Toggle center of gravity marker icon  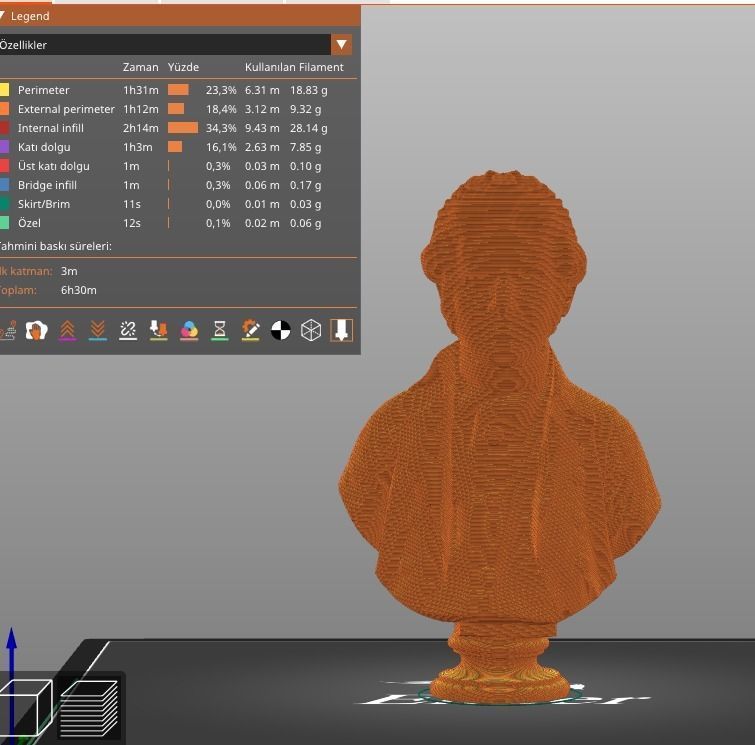pyautogui.click(x=281, y=330)
